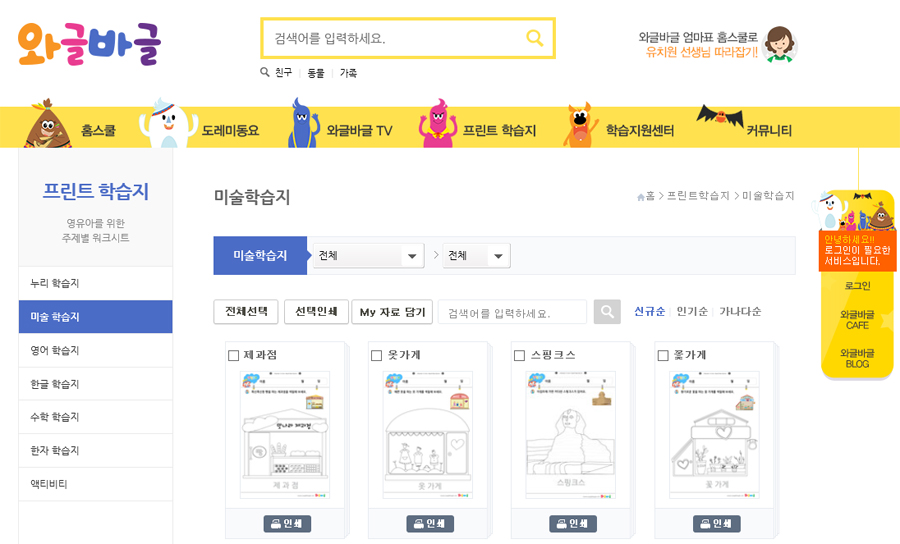Click the home icon in breadcrumb
This screenshot has width=900, height=544.
(x=641, y=197)
